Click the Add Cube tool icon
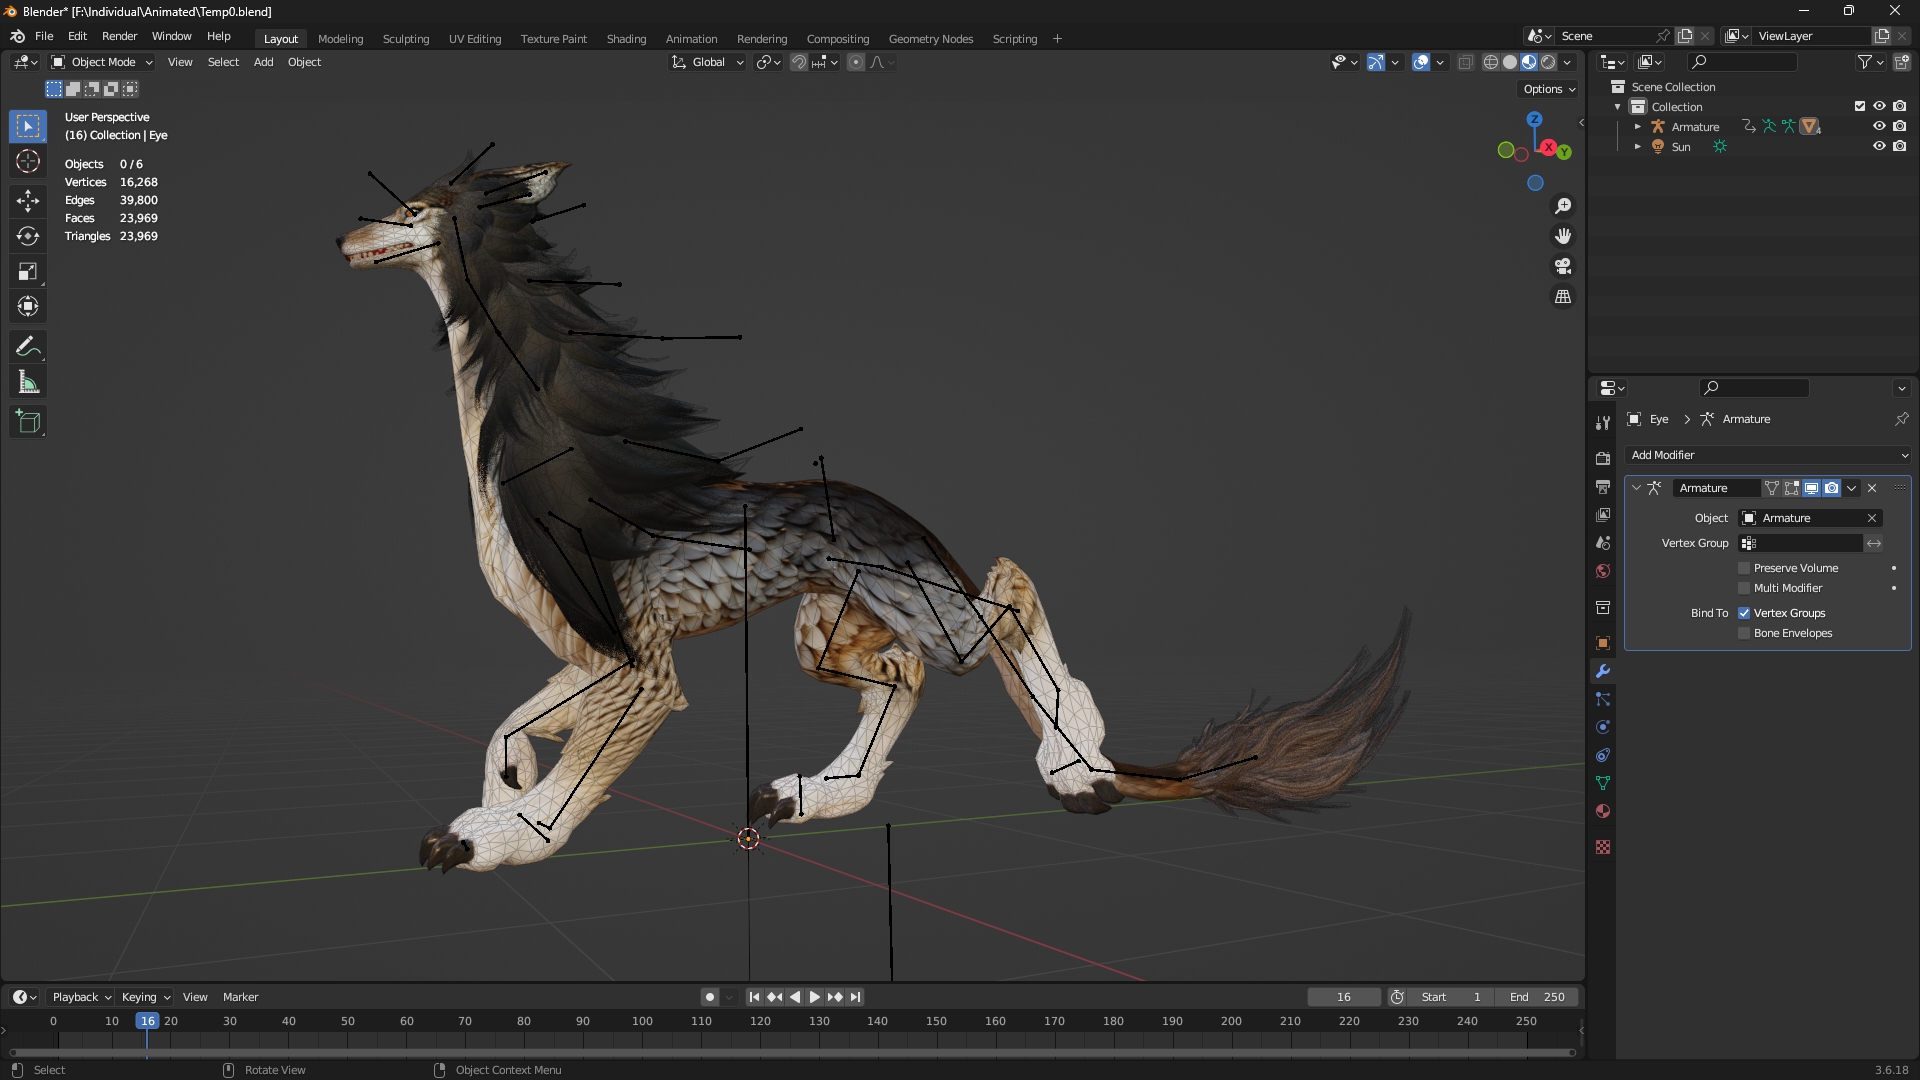1920x1080 pixels. pos(28,422)
